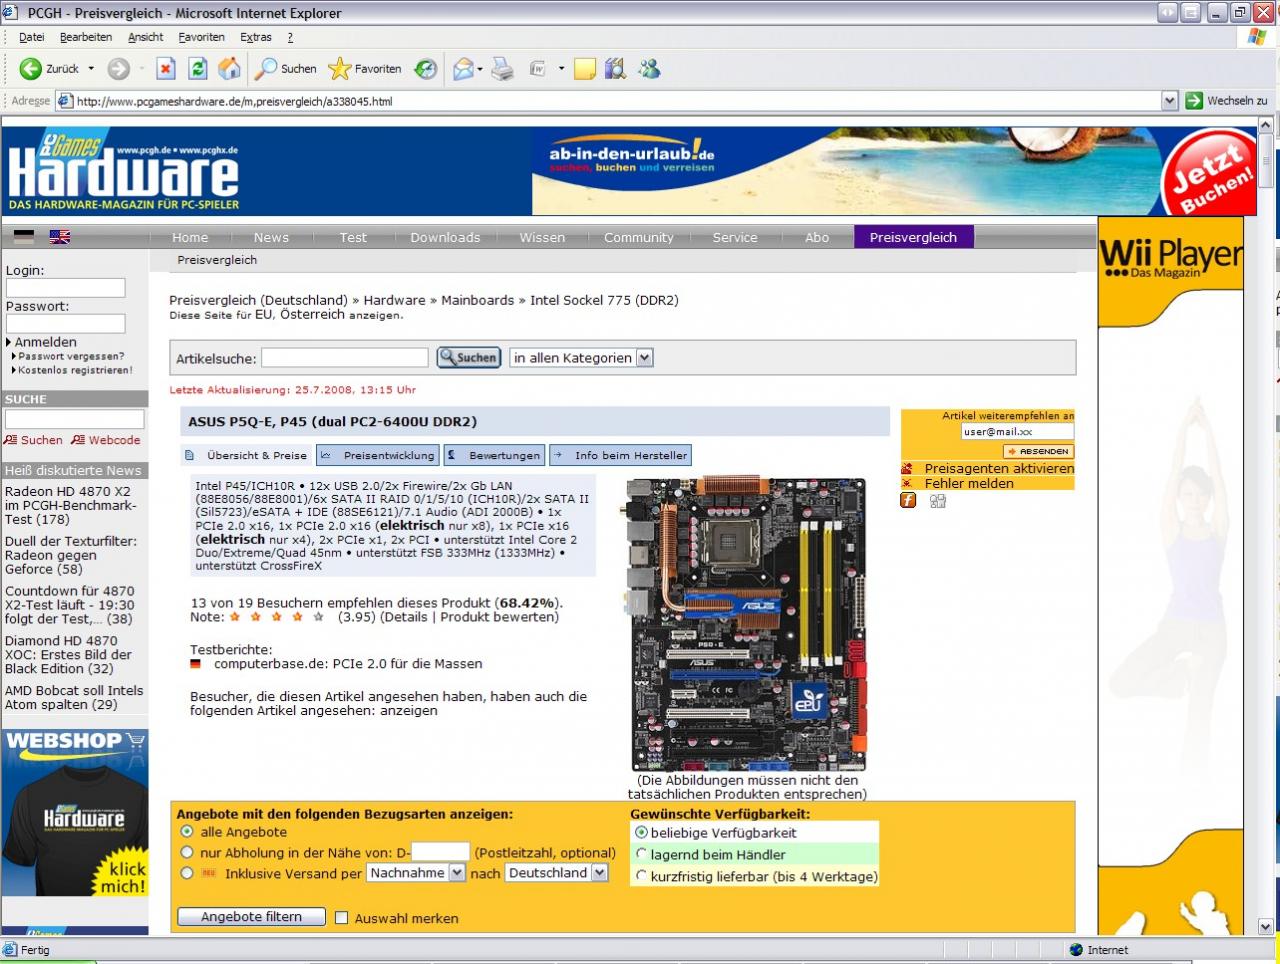Open the History clock icon in toolbar

[x=426, y=69]
